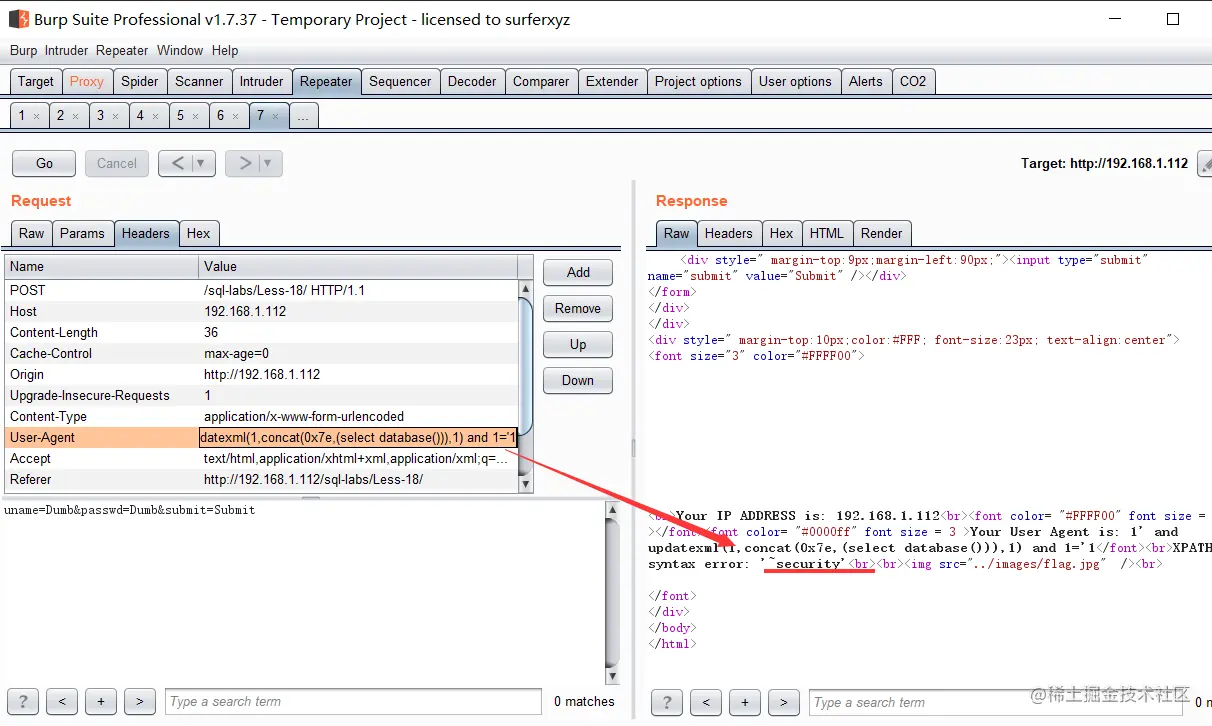Open the Repeater menu
The width and height of the screenshot is (1212, 726).
(x=122, y=50)
